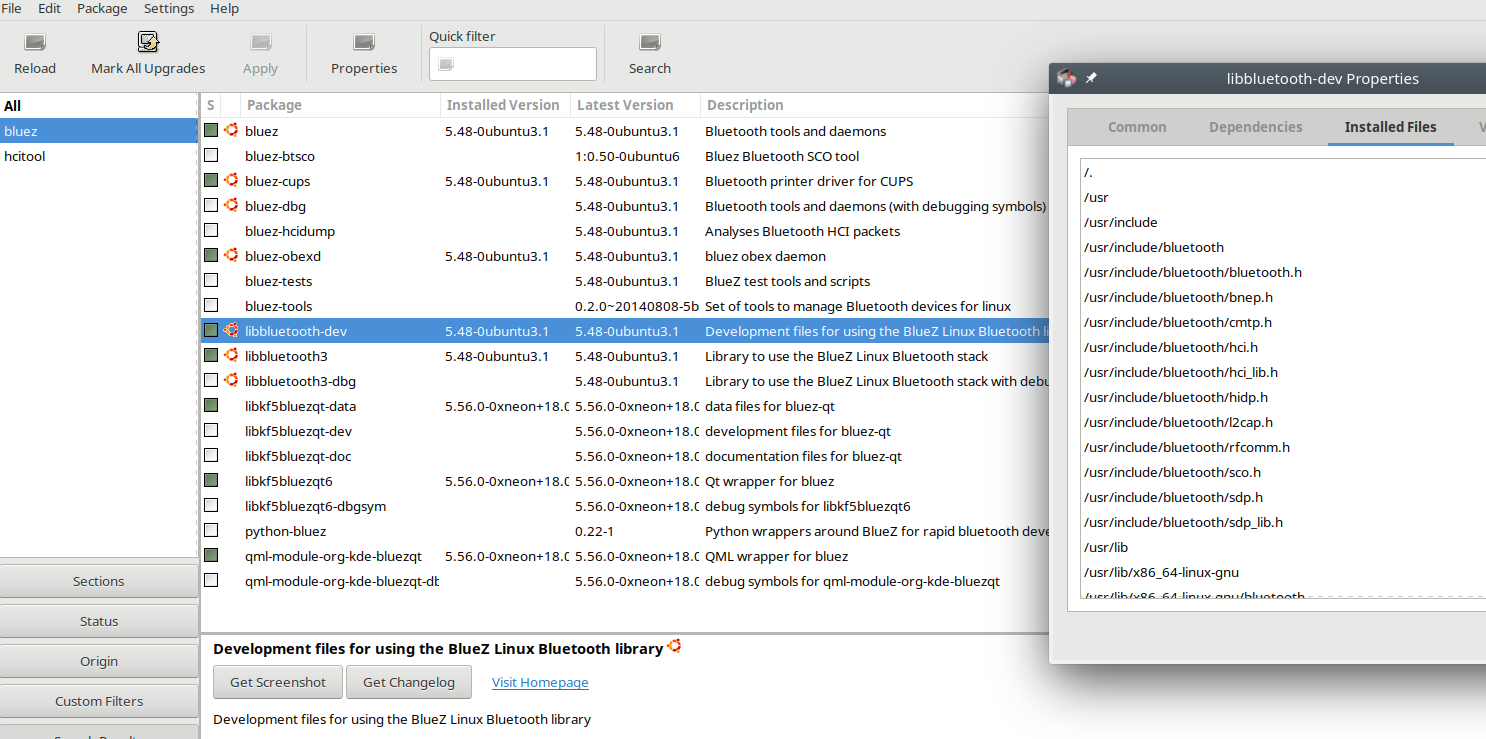1486x739 pixels.
Task: Show the Sections filter list
Action: tap(99, 581)
